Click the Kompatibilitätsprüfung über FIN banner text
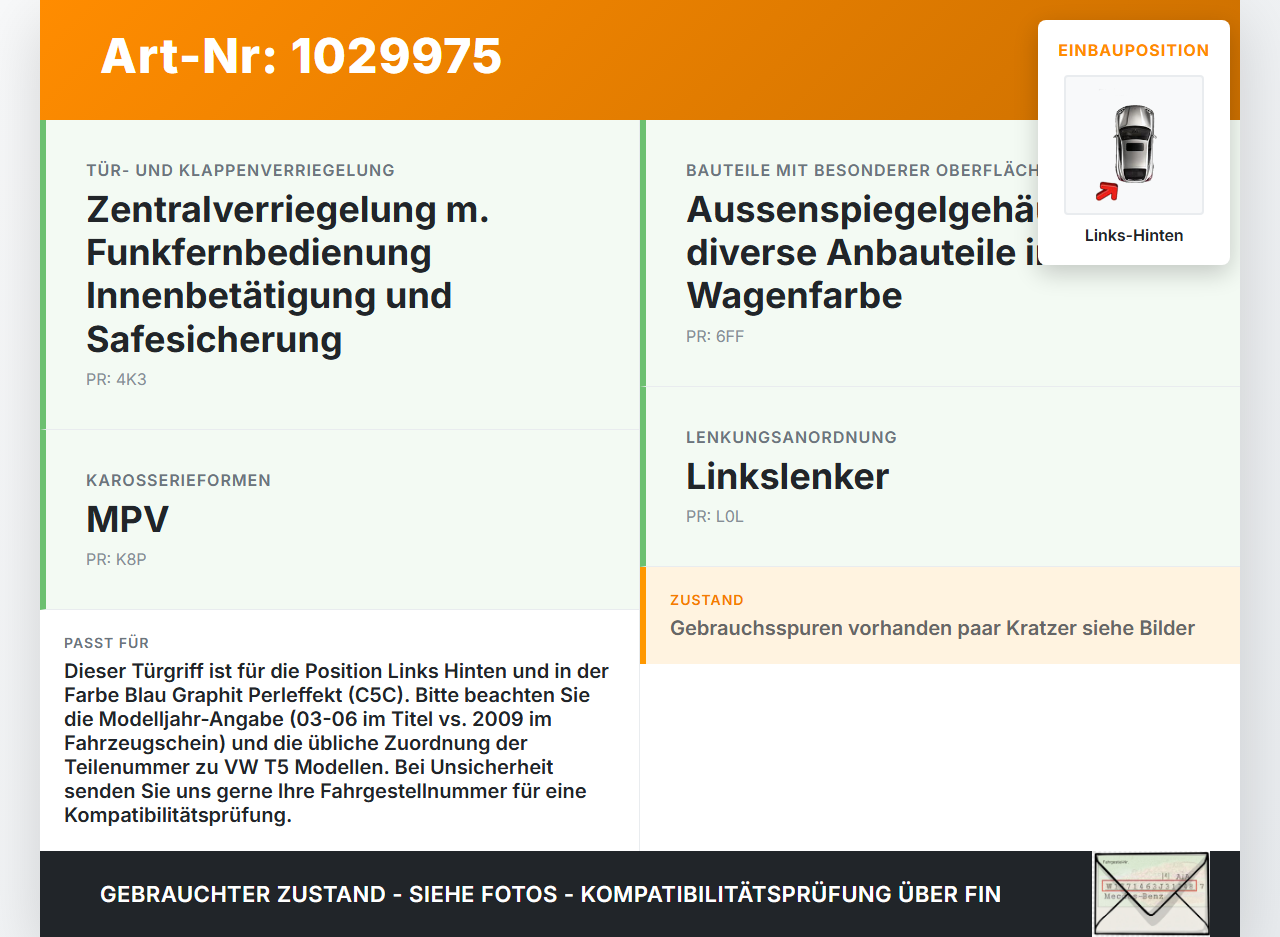The image size is (1280, 937). coord(549,893)
